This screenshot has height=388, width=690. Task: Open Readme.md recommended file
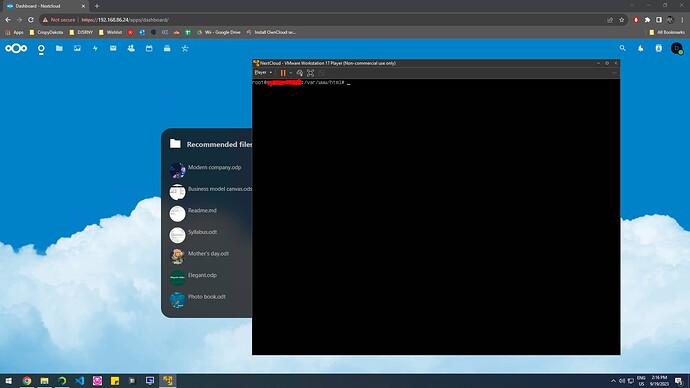coord(202,211)
